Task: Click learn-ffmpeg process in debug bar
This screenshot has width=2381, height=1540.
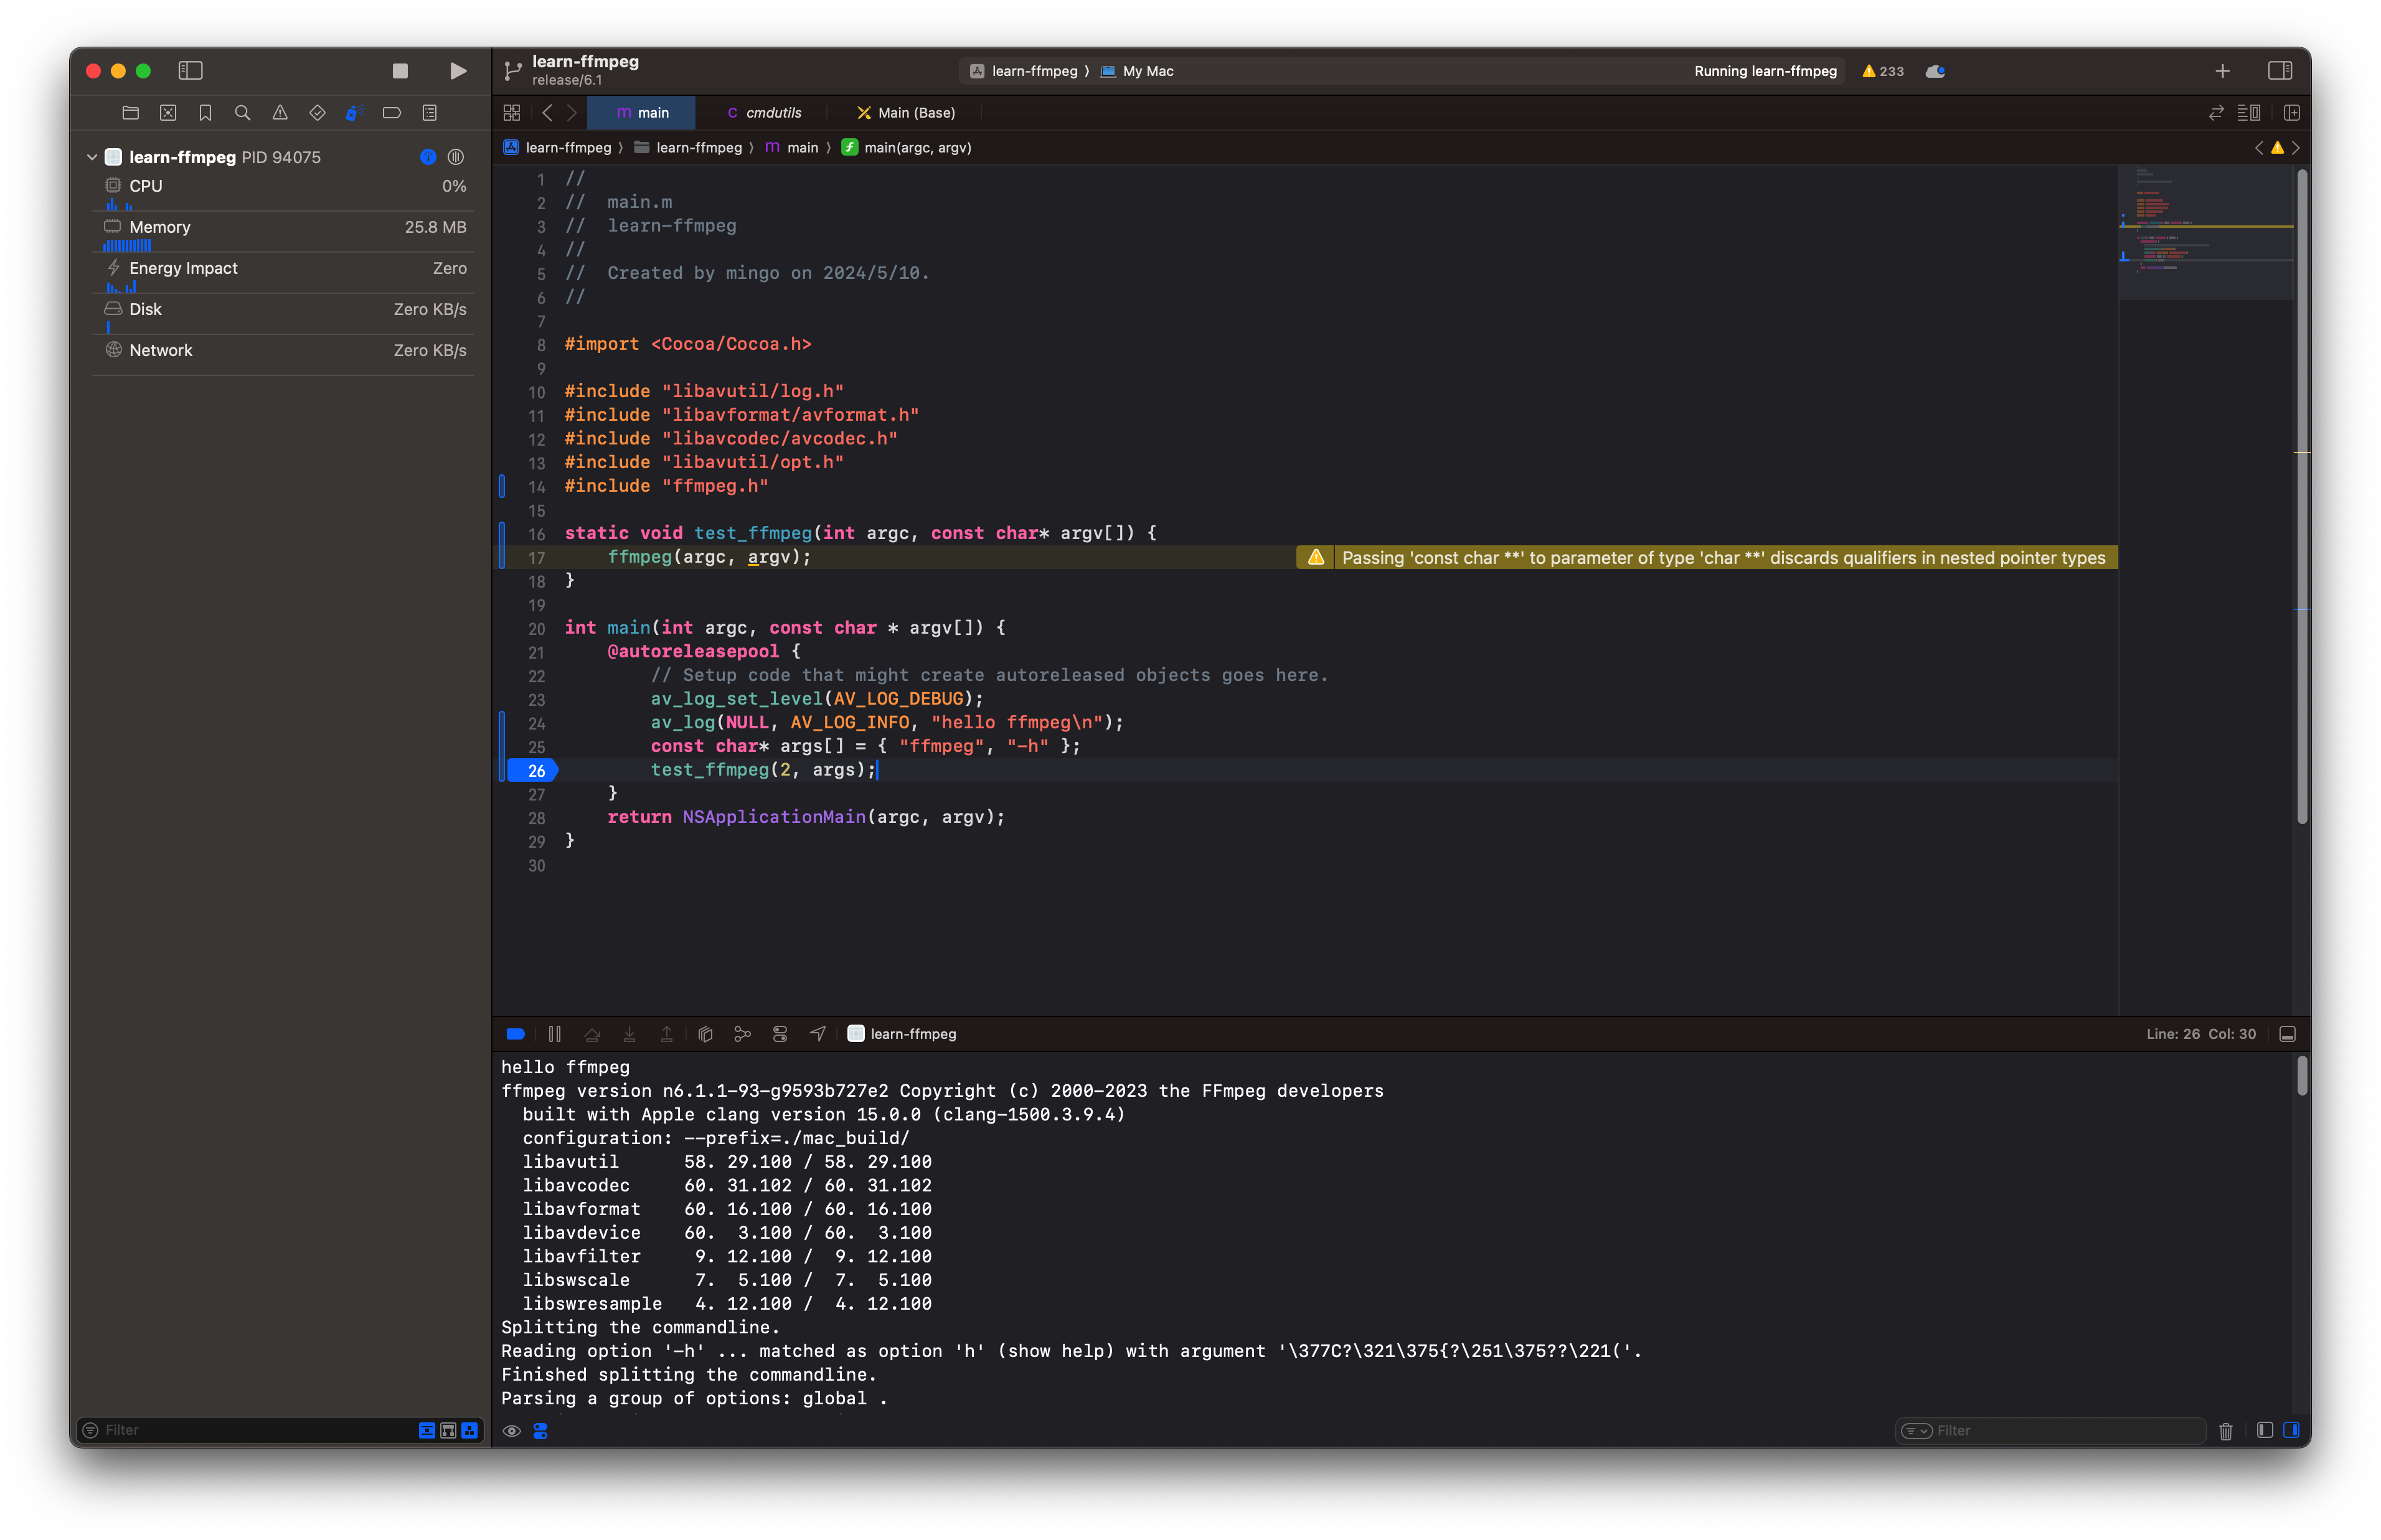Action: tap(902, 1034)
